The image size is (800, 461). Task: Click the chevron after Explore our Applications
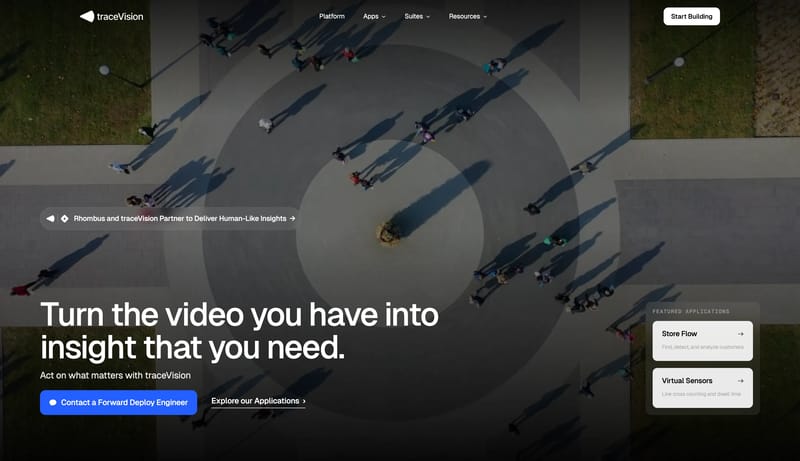pyautogui.click(x=304, y=401)
